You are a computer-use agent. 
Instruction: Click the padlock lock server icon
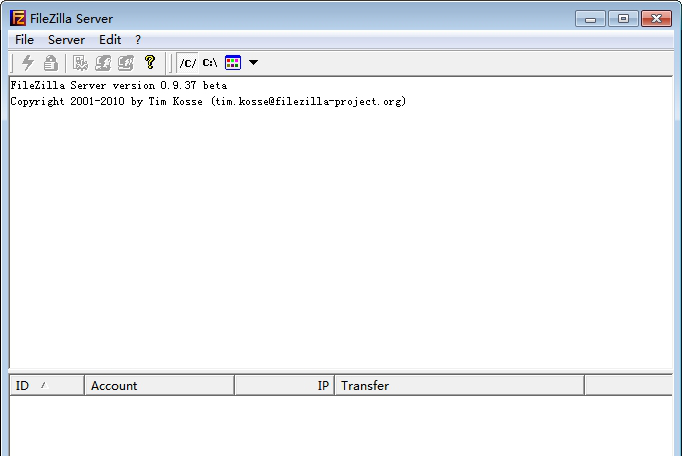pos(50,63)
